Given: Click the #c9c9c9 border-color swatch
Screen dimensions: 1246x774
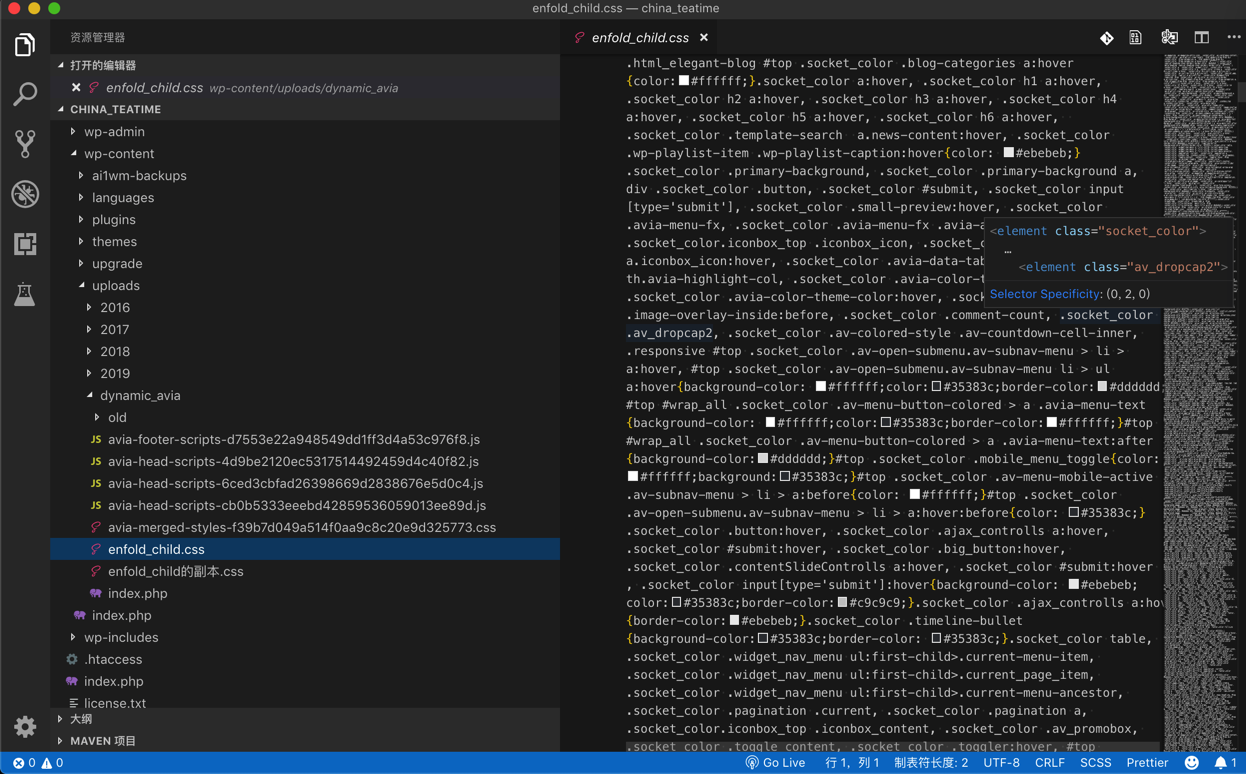Looking at the screenshot, I should (843, 603).
